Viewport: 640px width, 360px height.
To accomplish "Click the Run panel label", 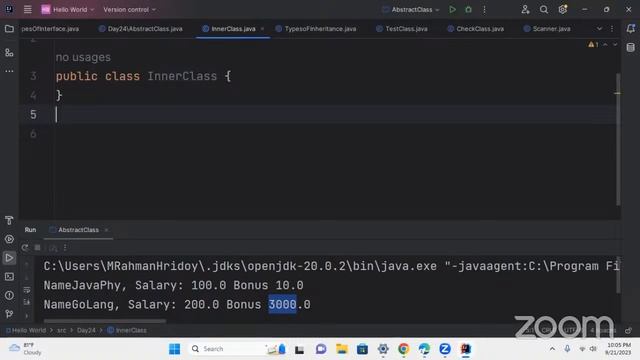I will coord(30,230).
